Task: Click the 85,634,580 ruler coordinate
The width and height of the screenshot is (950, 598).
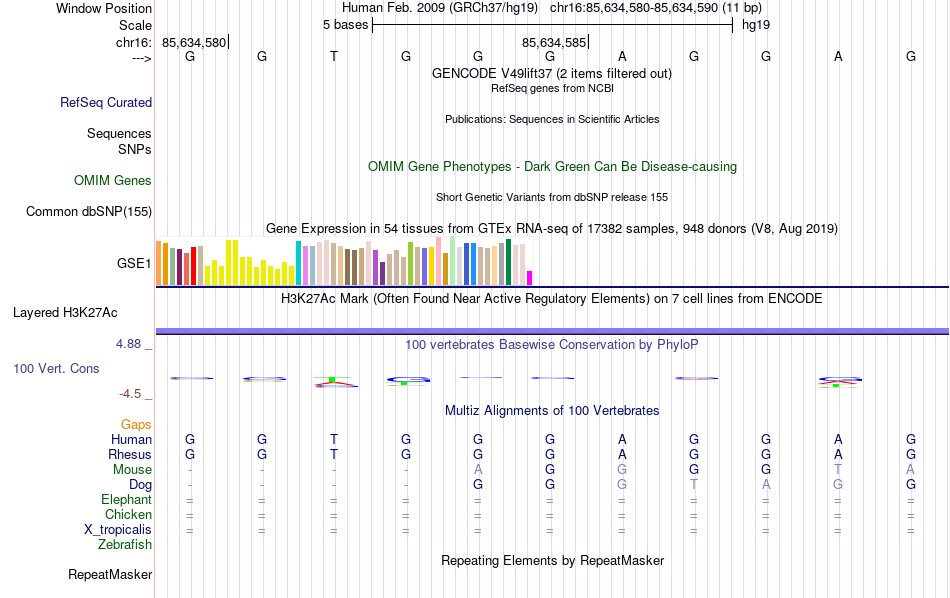Action: [194, 43]
